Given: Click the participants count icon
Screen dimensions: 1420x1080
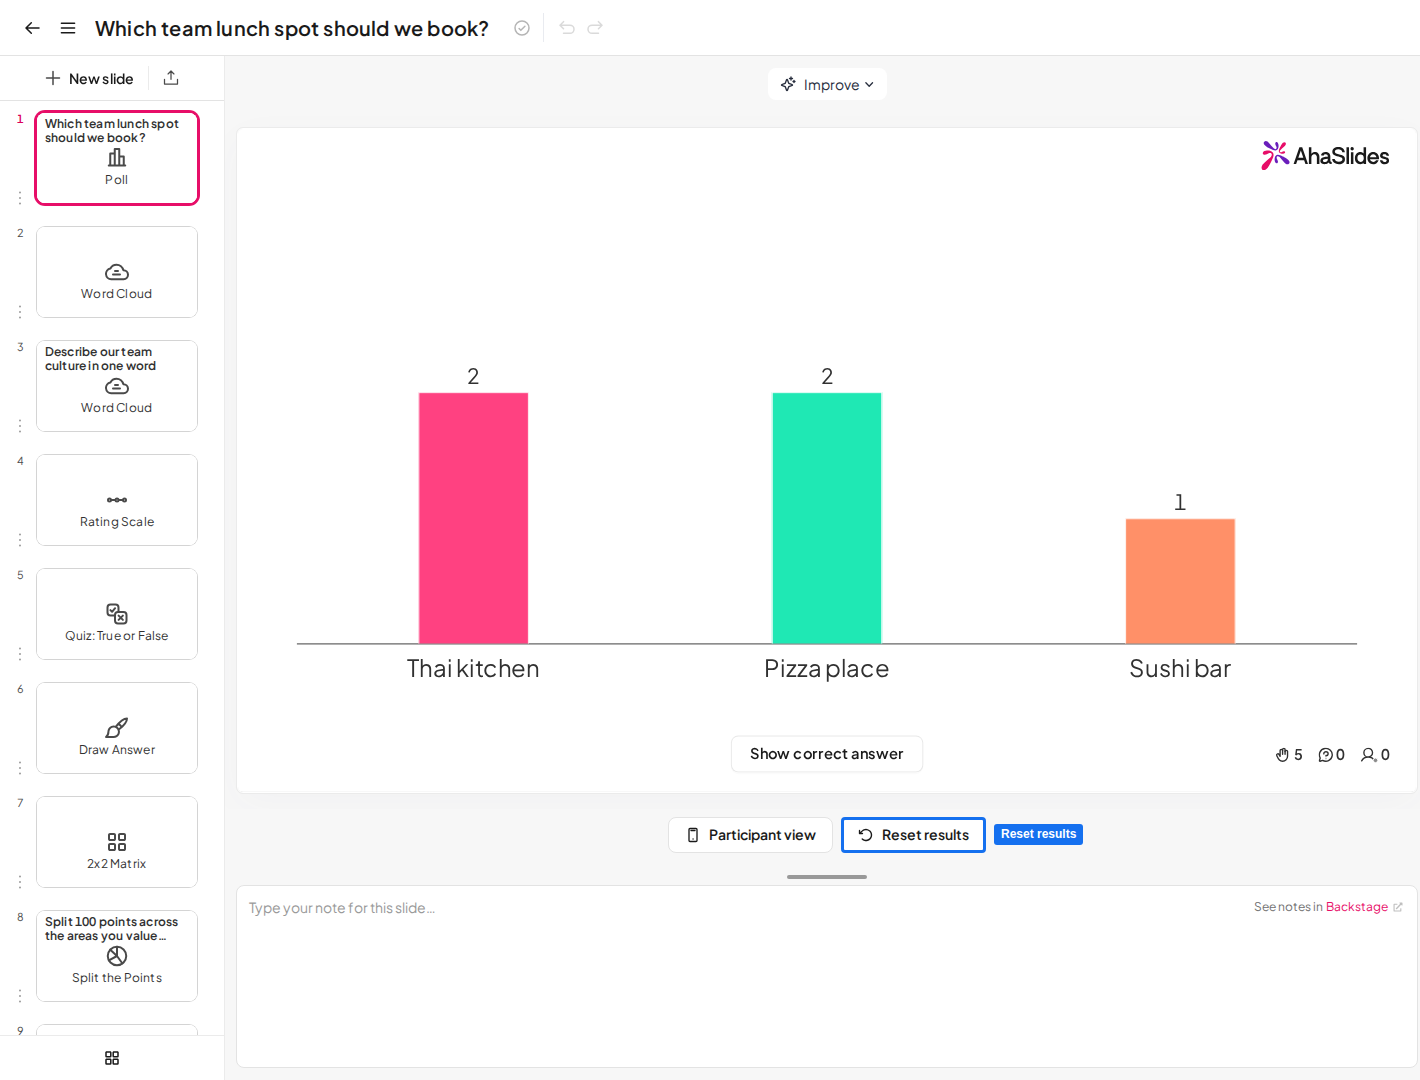Looking at the screenshot, I should point(1375,755).
